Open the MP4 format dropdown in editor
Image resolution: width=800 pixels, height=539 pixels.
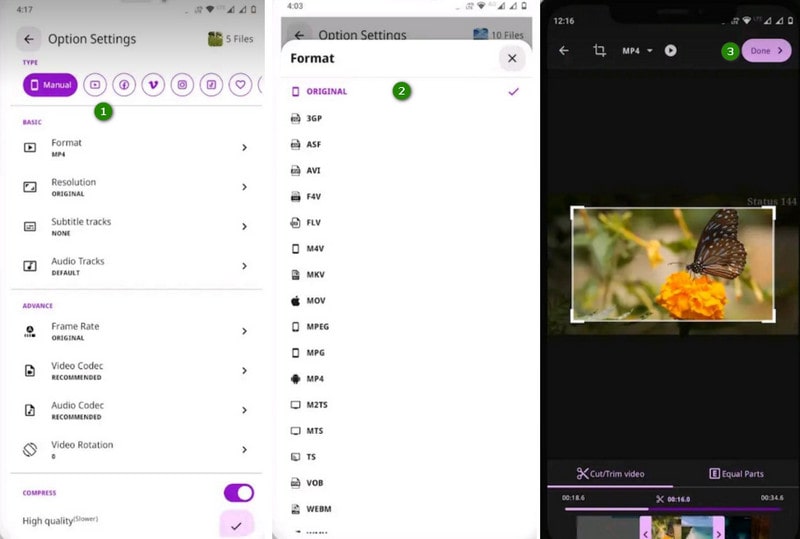coord(637,50)
